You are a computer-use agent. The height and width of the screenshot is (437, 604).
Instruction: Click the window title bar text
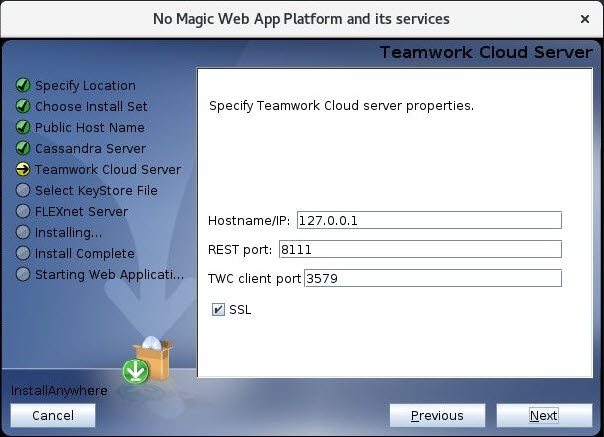(x=301, y=19)
